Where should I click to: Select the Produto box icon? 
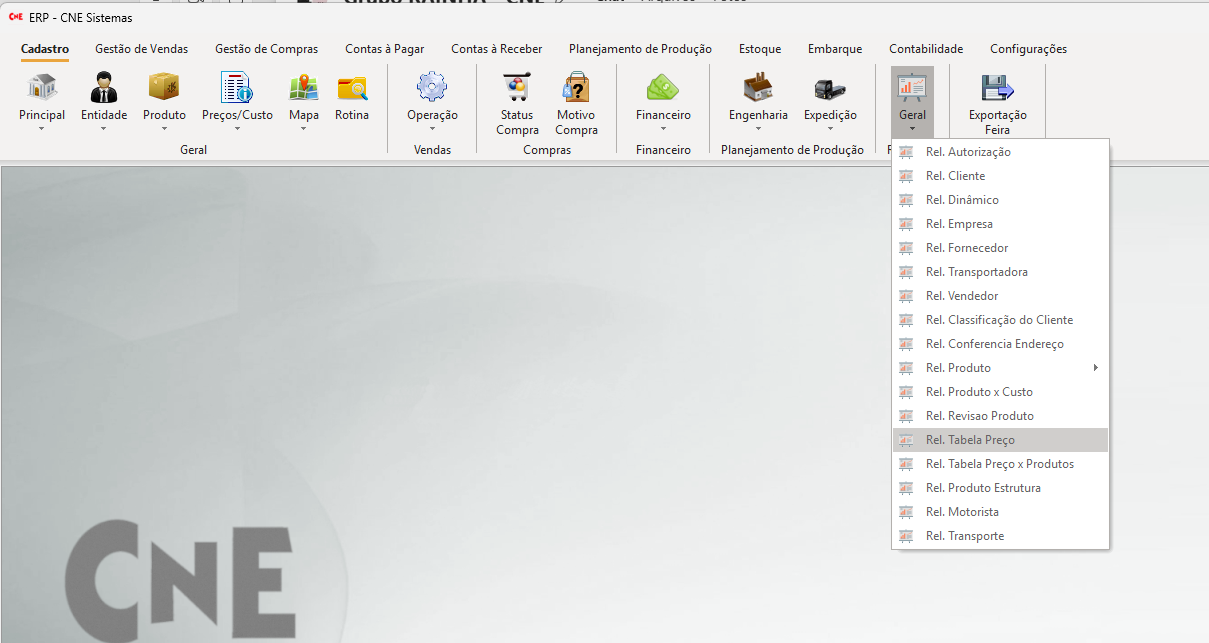(x=164, y=88)
